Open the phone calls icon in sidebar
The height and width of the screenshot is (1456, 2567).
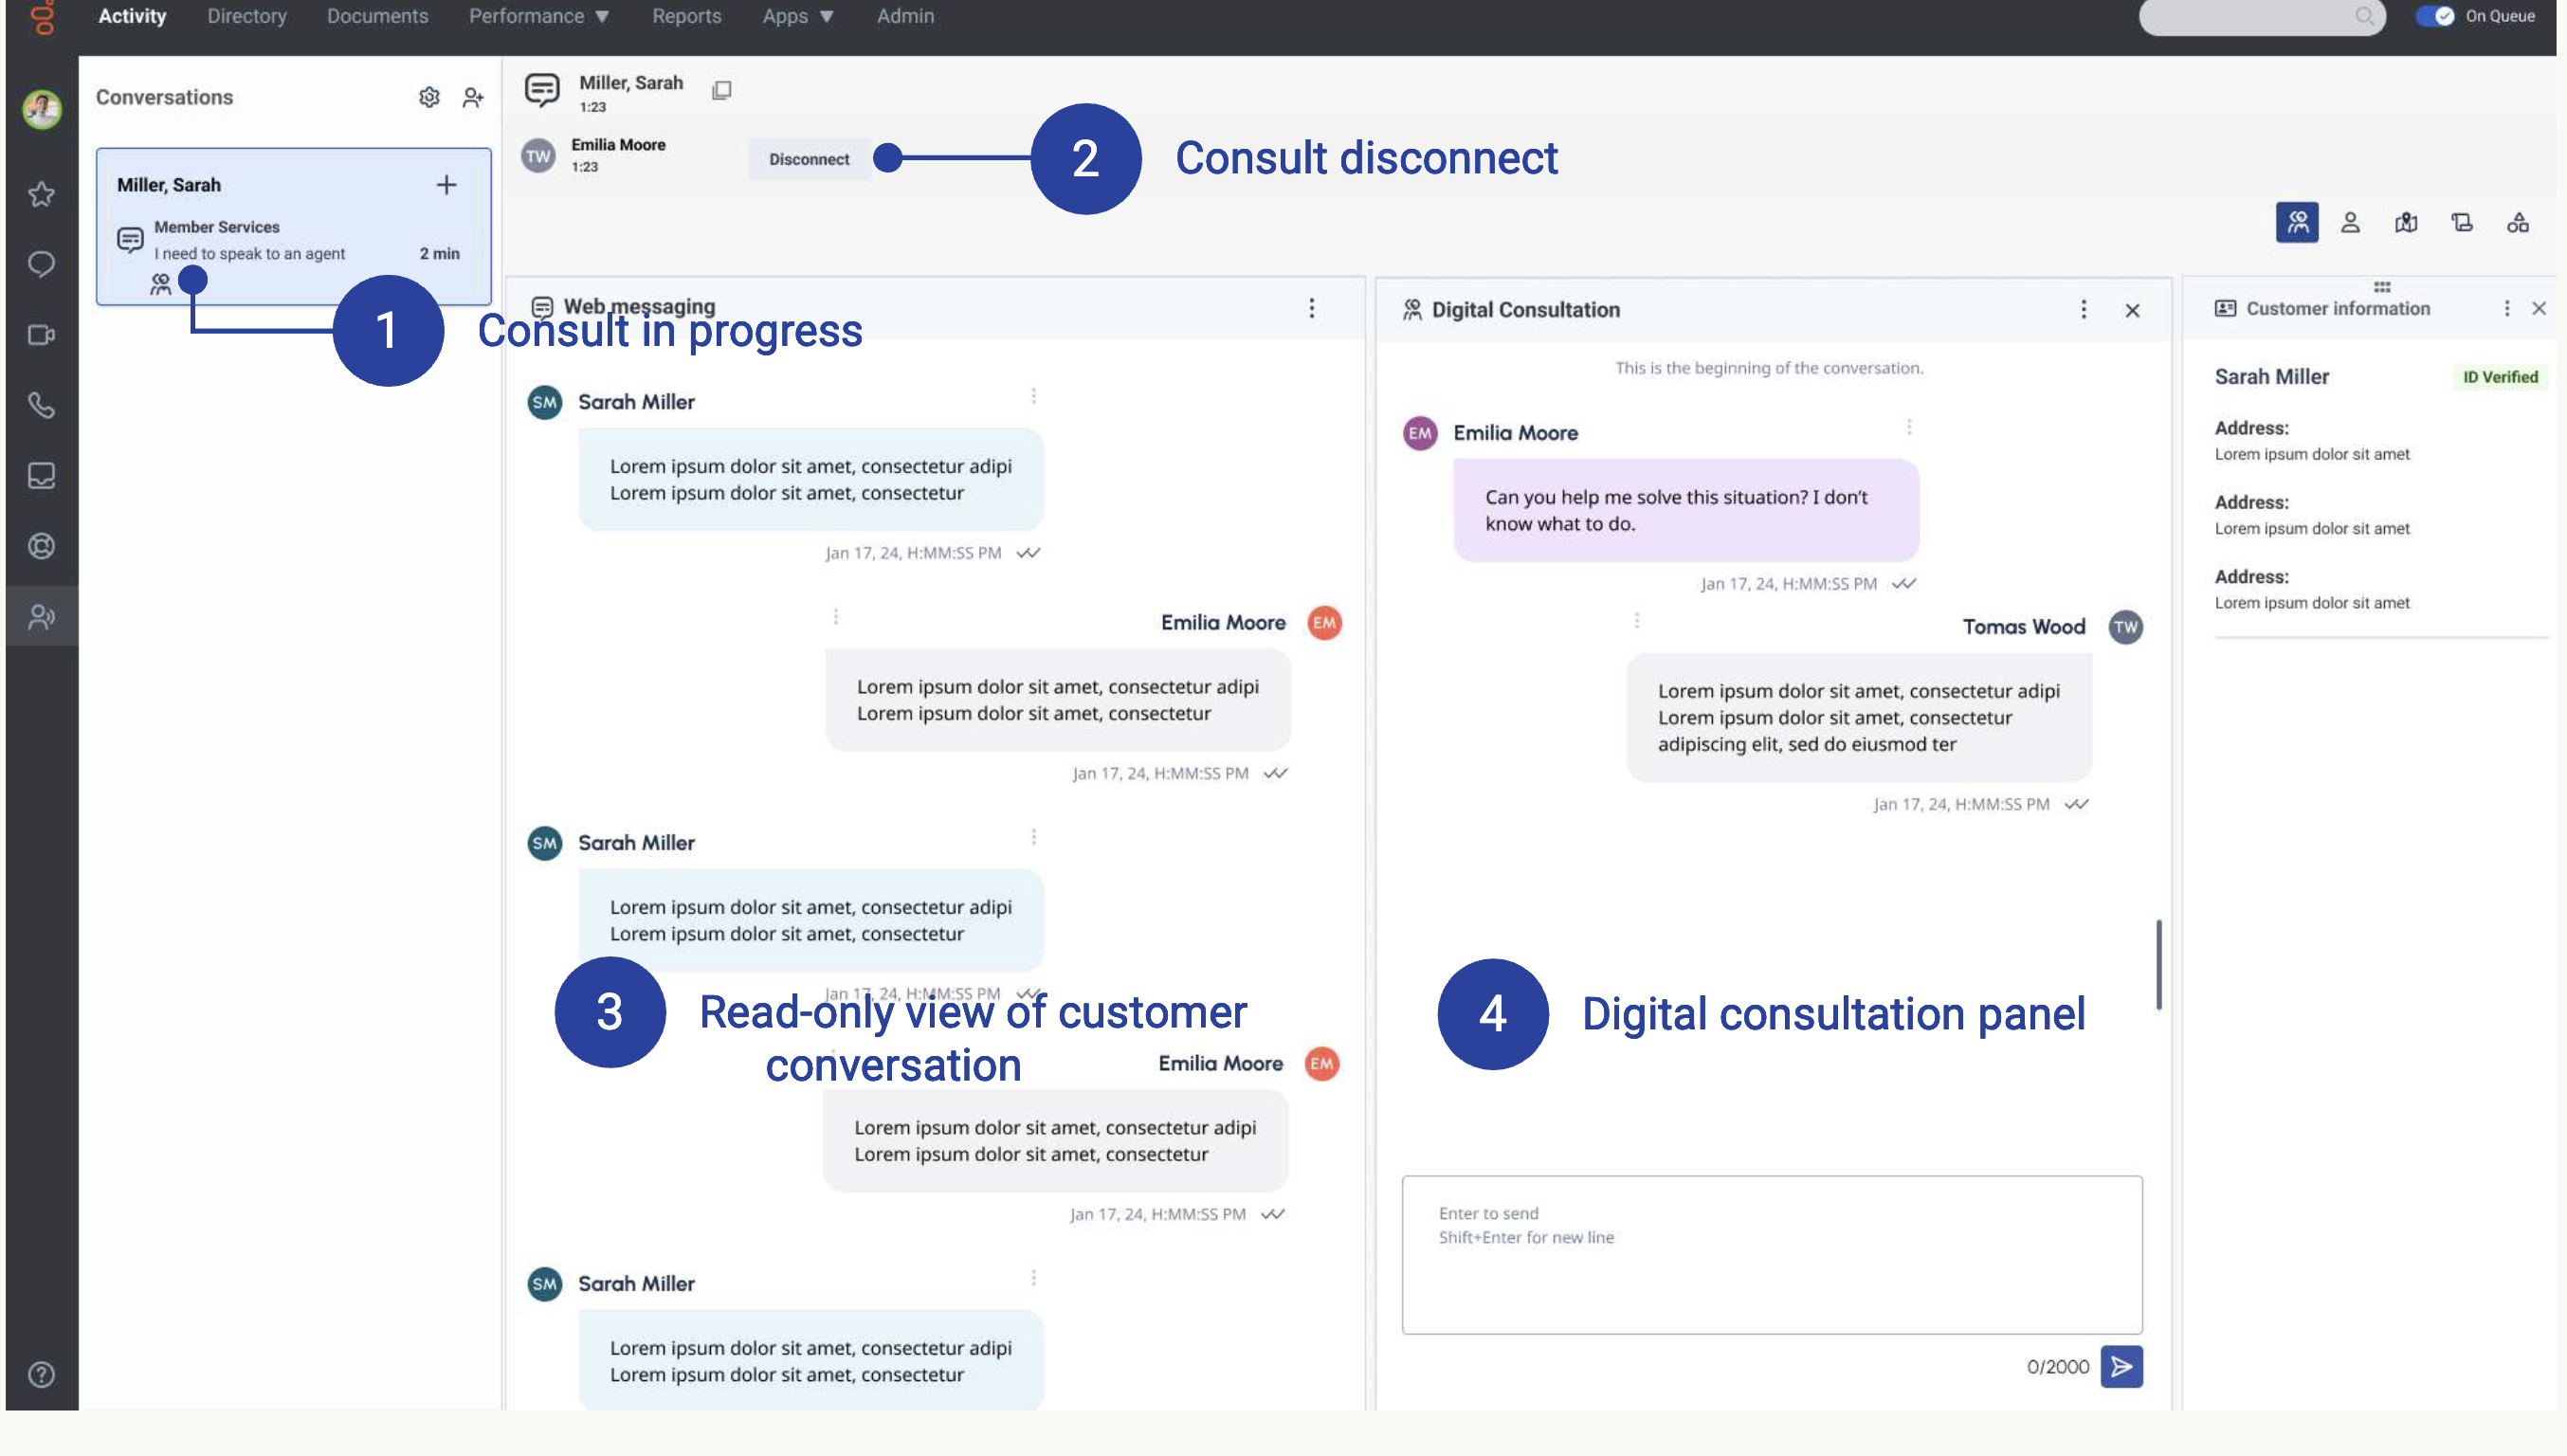coord(41,405)
